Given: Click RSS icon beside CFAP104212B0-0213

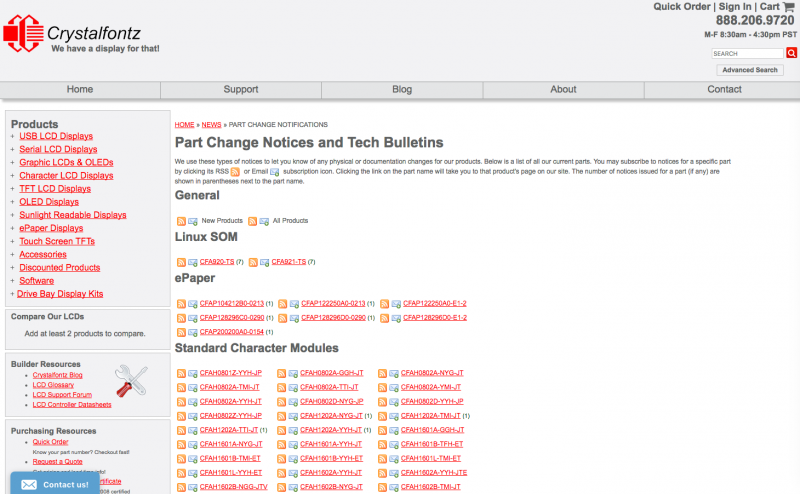Looking at the screenshot, I should pyautogui.click(x=181, y=304).
